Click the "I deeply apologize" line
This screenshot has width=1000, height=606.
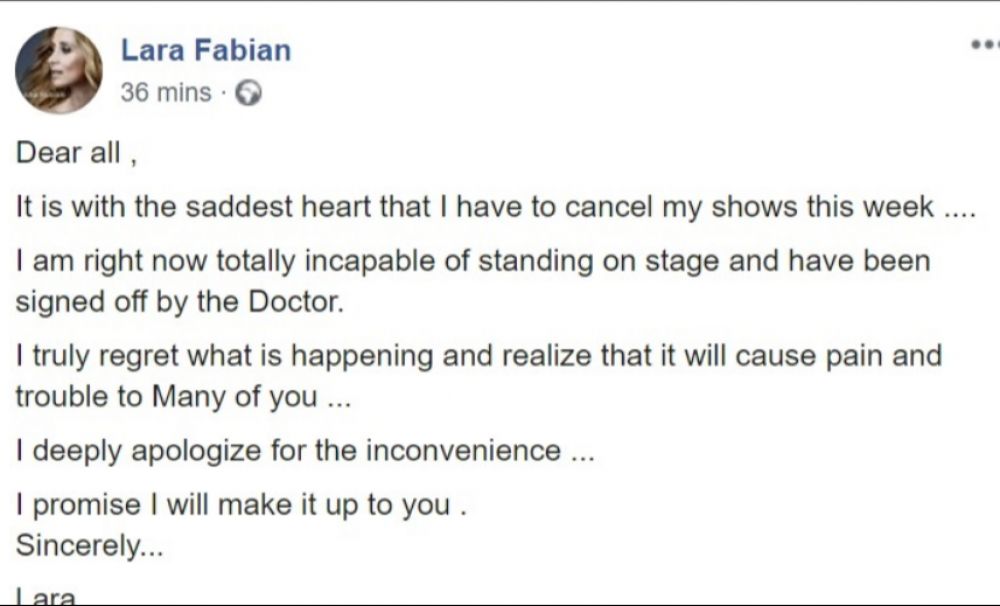[x=305, y=450]
